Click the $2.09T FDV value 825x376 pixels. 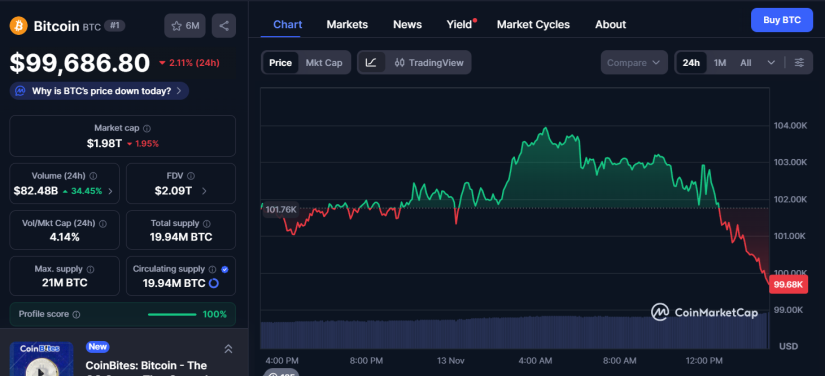[x=173, y=191]
